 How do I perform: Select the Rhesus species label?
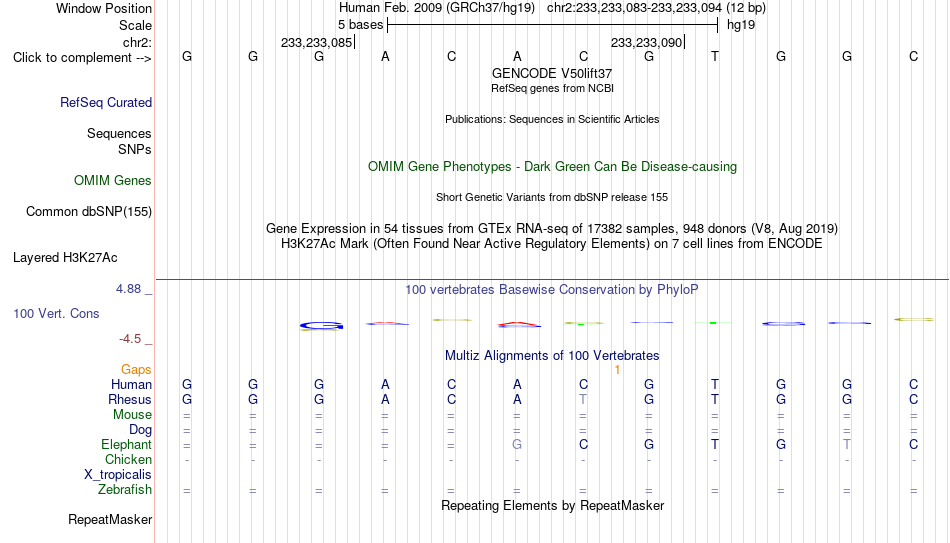(x=130, y=399)
